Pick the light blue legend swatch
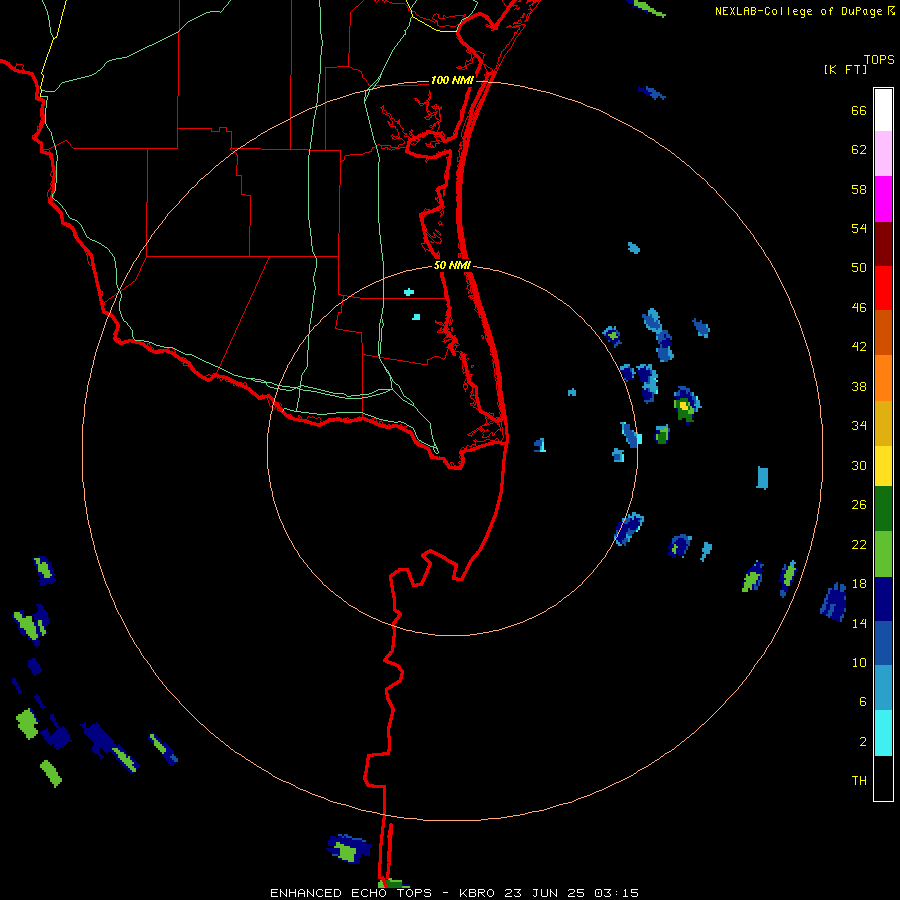900x900 pixels. coord(883,688)
